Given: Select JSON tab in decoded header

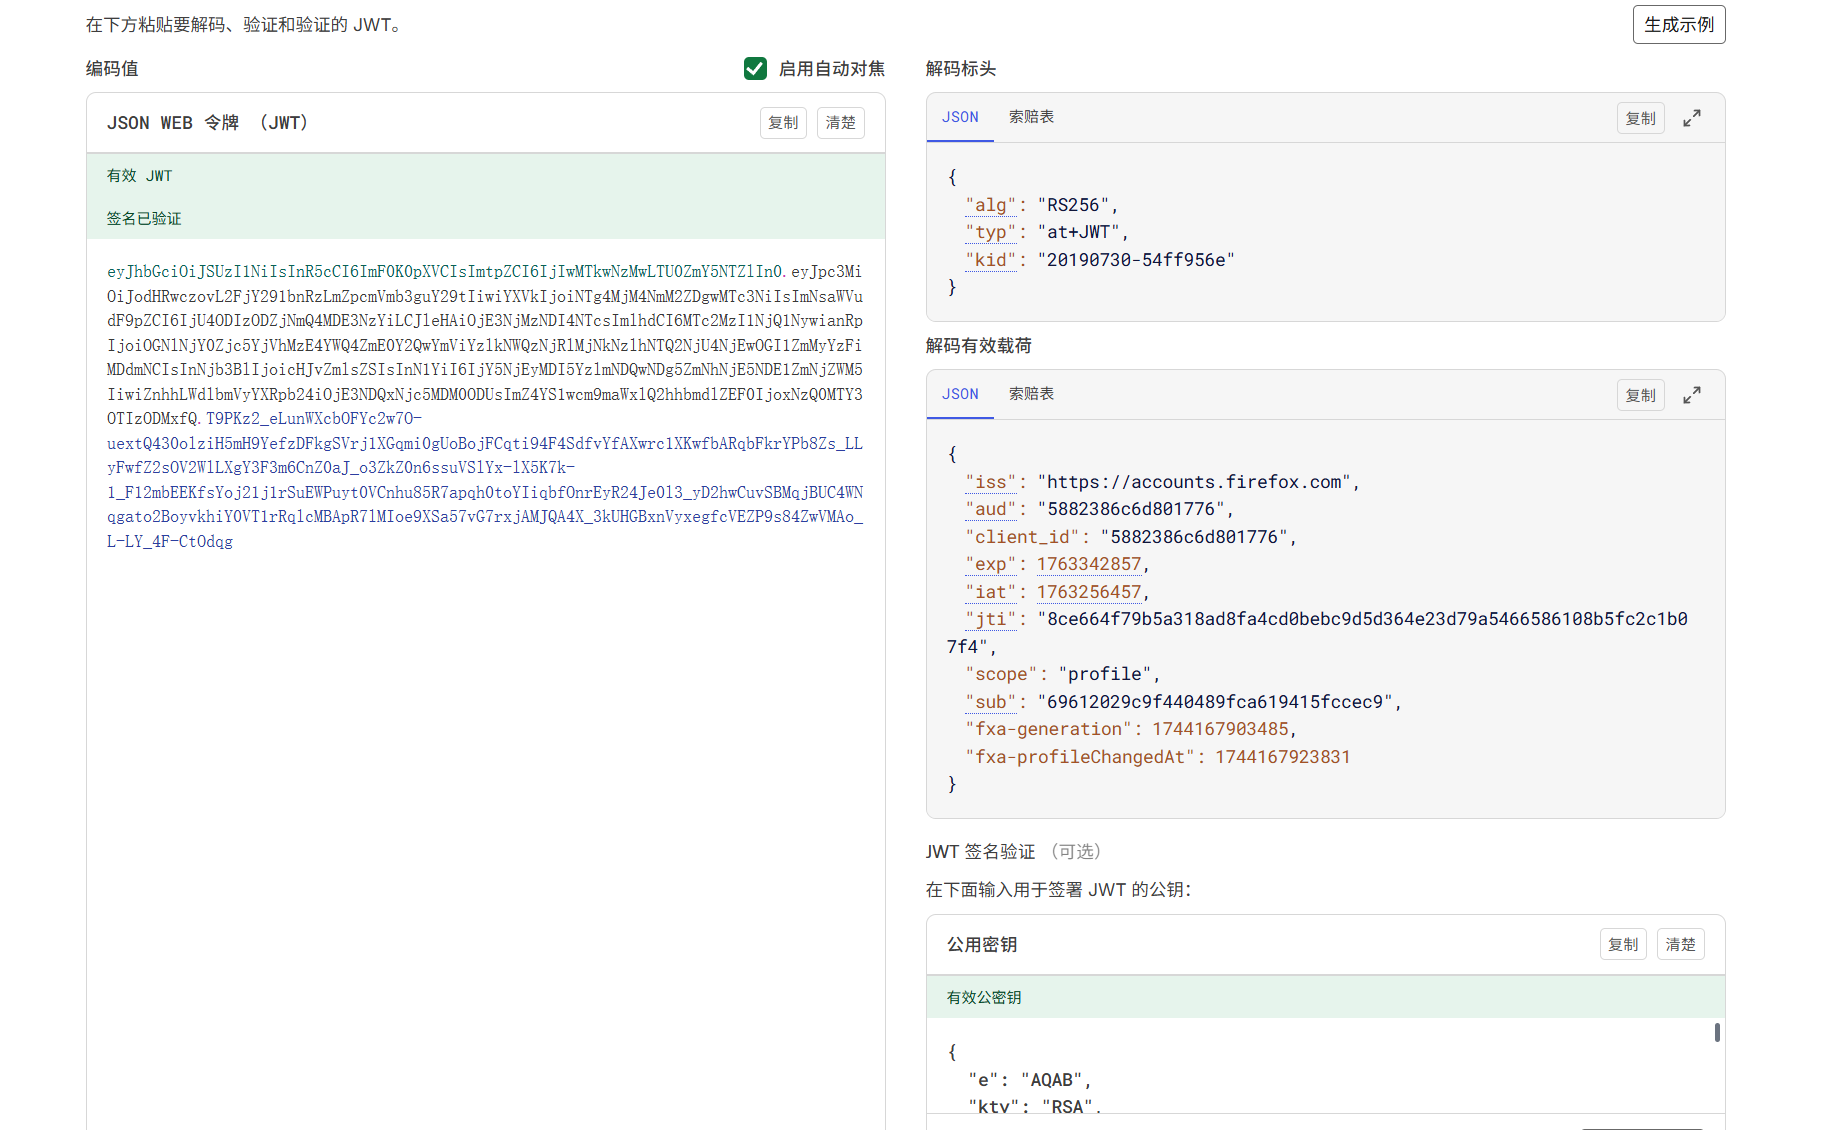Looking at the screenshot, I should point(960,118).
